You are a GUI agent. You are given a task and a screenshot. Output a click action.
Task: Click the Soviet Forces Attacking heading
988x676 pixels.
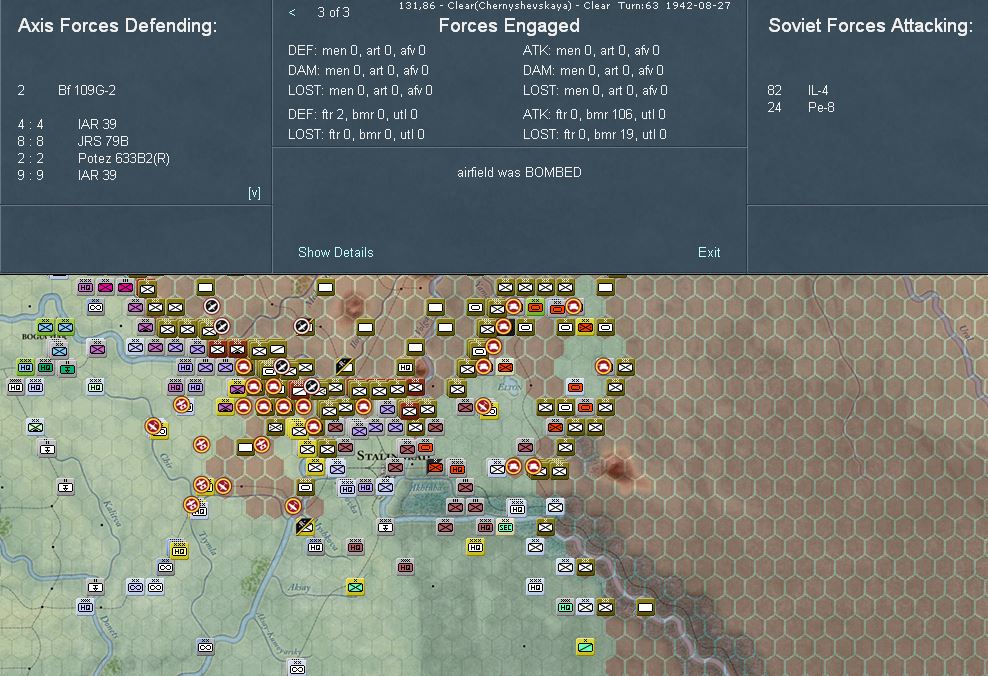[x=871, y=25]
